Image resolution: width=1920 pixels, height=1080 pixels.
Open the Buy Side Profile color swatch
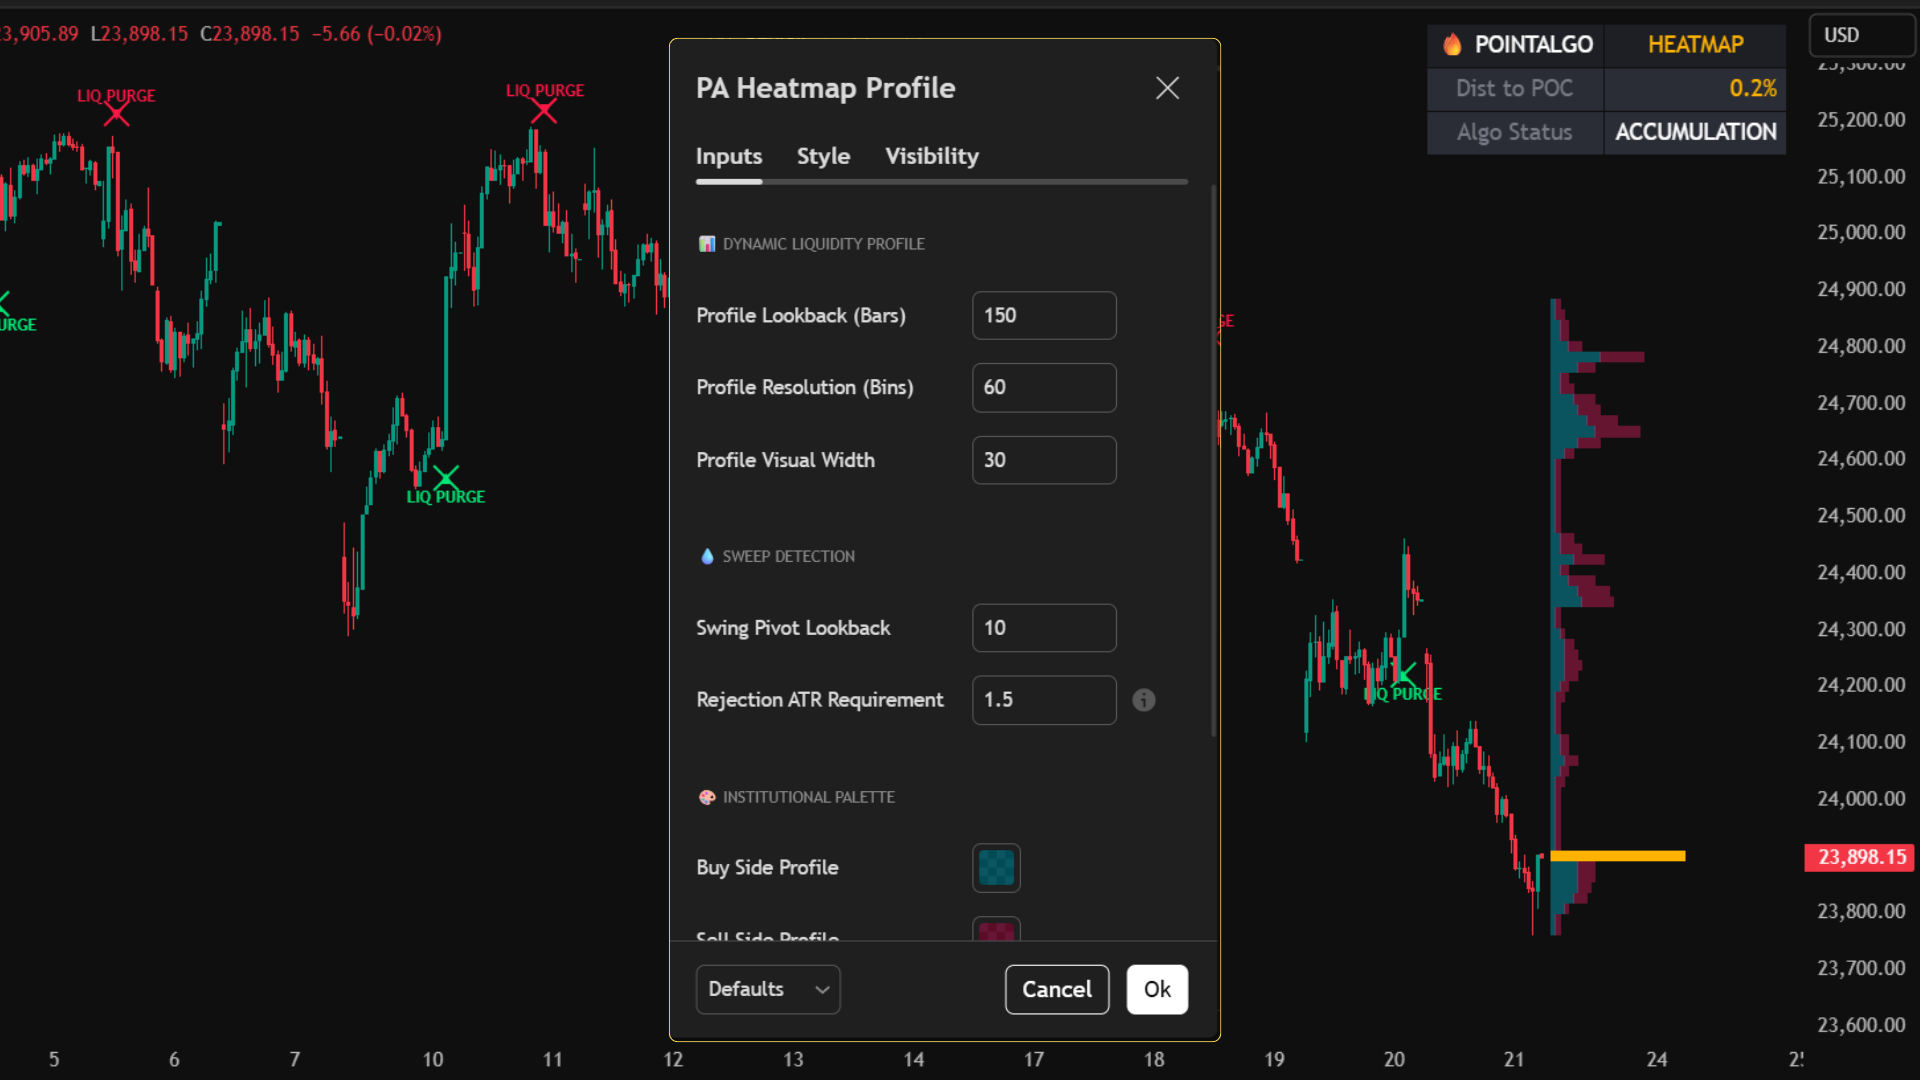coord(996,867)
